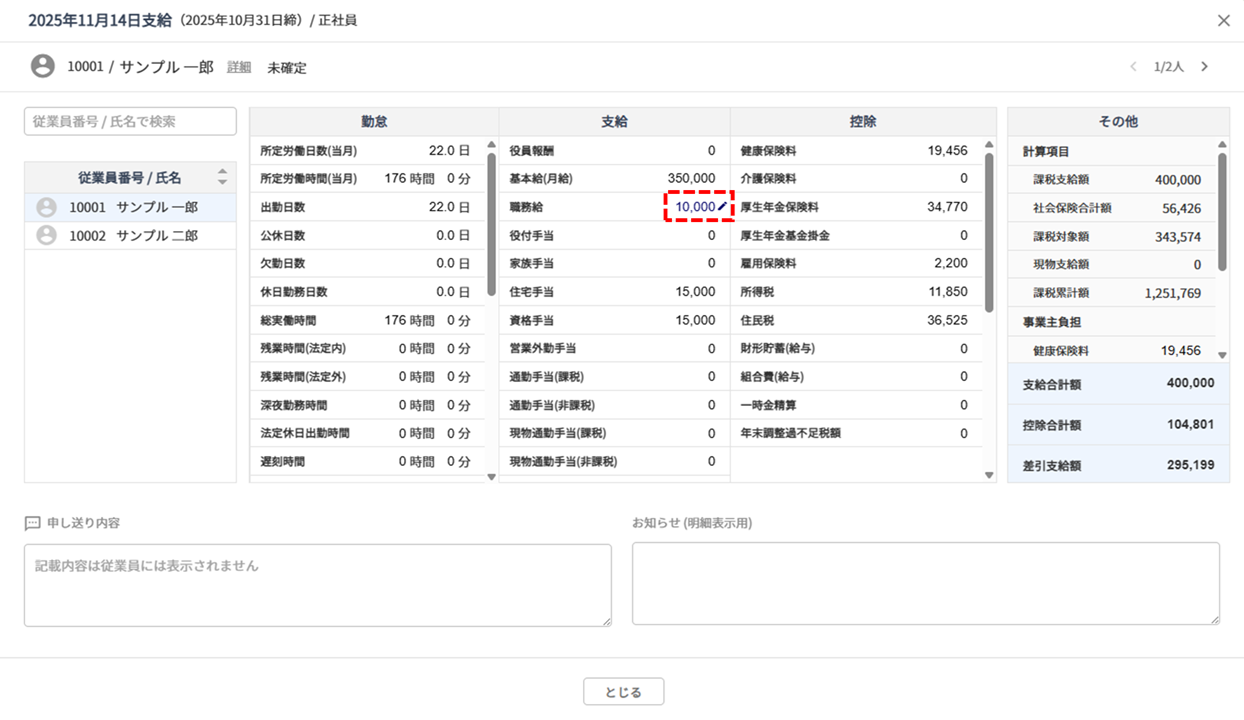Select employee 10001 サンプル 一郎 in list
The height and width of the screenshot is (720, 1244).
(130, 207)
